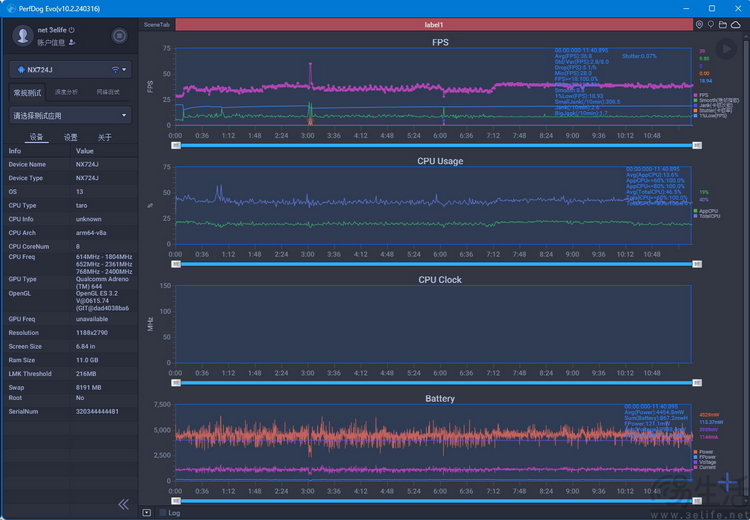Switch to the 设备 tab
750x520 pixels.
click(x=36, y=137)
